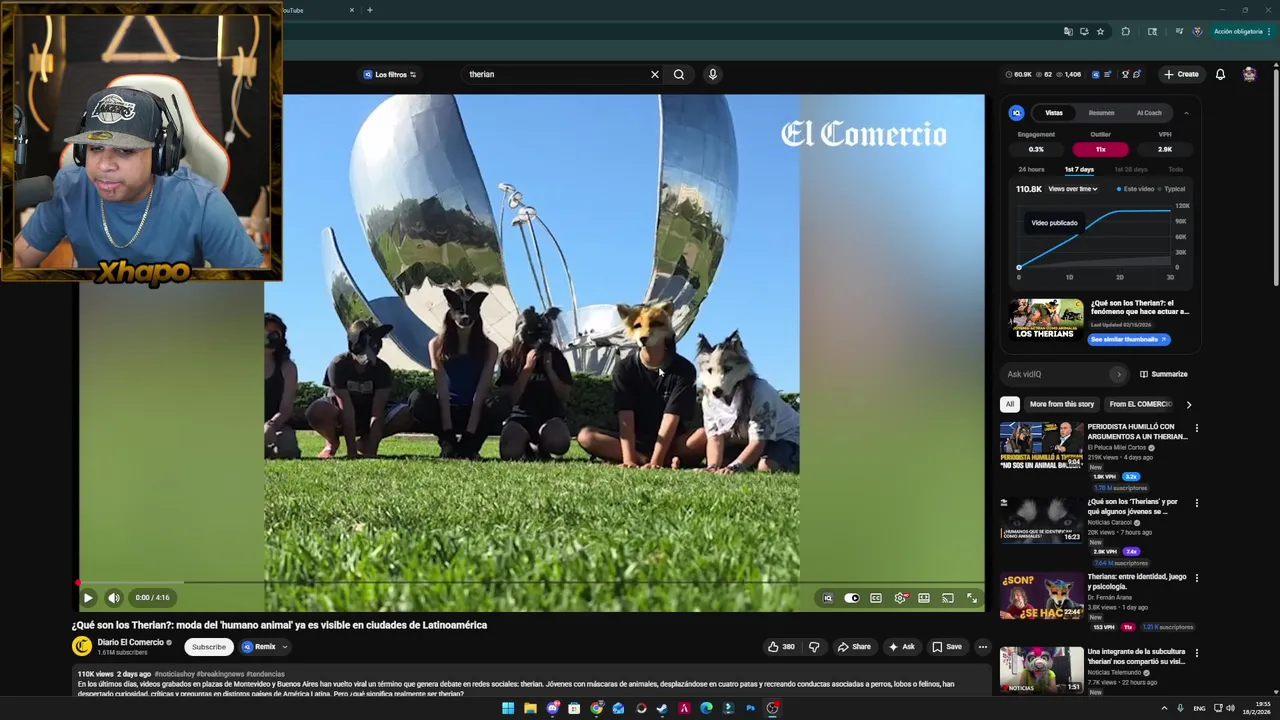The image size is (1280, 720).
Task: Subscribe to Diario El Comercio
Action: click(209, 647)
